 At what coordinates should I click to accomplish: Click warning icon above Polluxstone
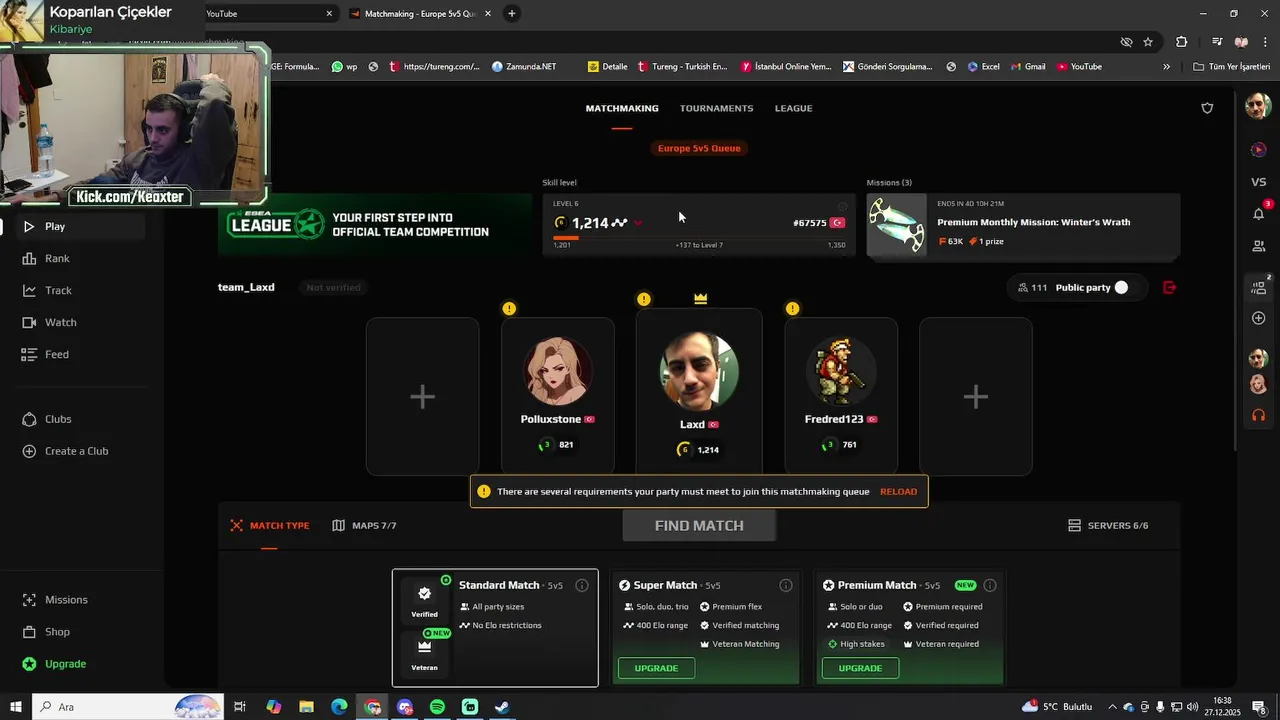(509, 308)
